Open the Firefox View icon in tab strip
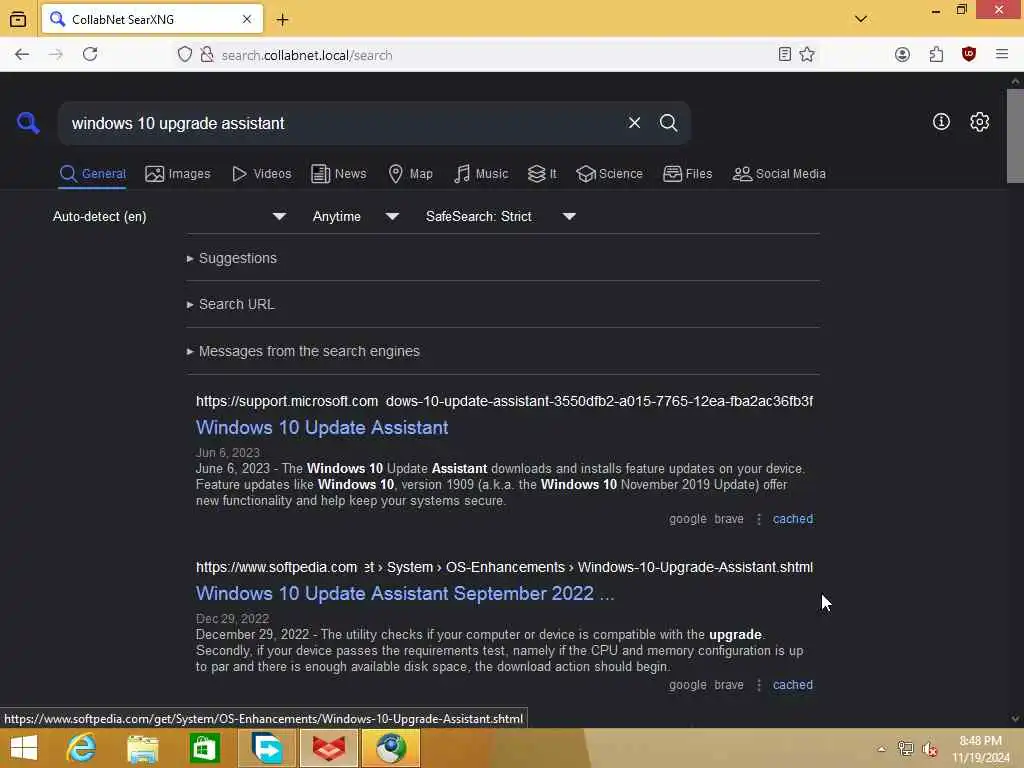 click(x=18, y=20)
